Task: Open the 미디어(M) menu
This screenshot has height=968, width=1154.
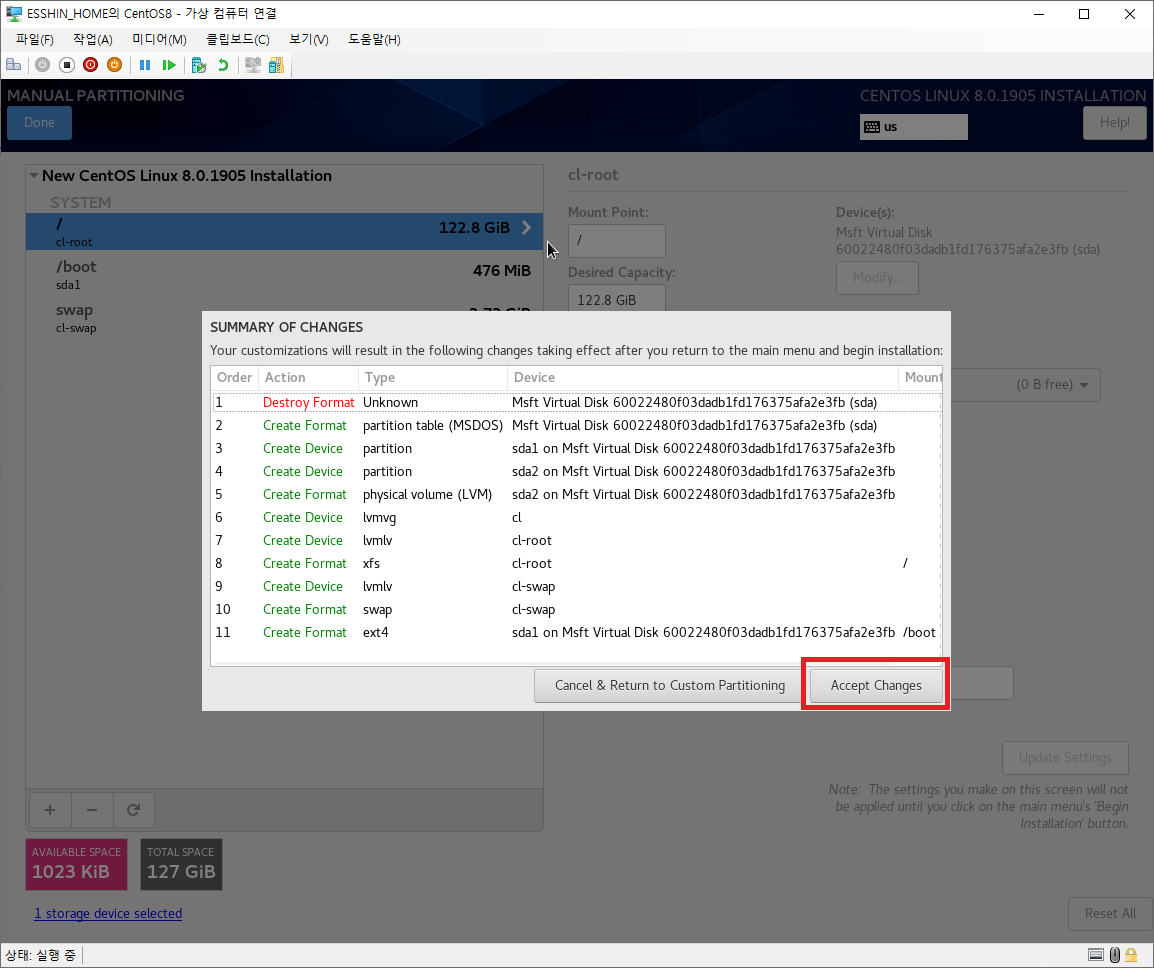Action: [x=159, y=39]
